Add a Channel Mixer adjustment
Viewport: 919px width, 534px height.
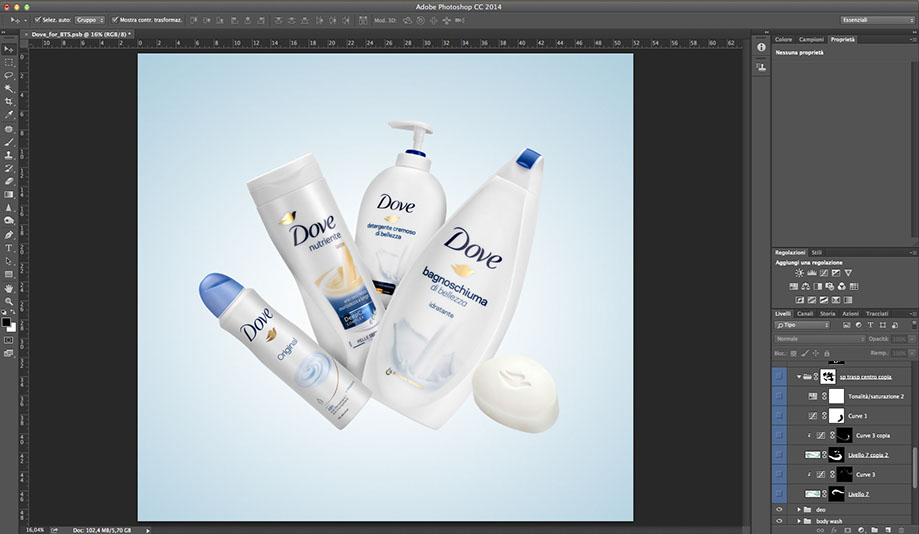pyautogui.click(x=842, y=287)
